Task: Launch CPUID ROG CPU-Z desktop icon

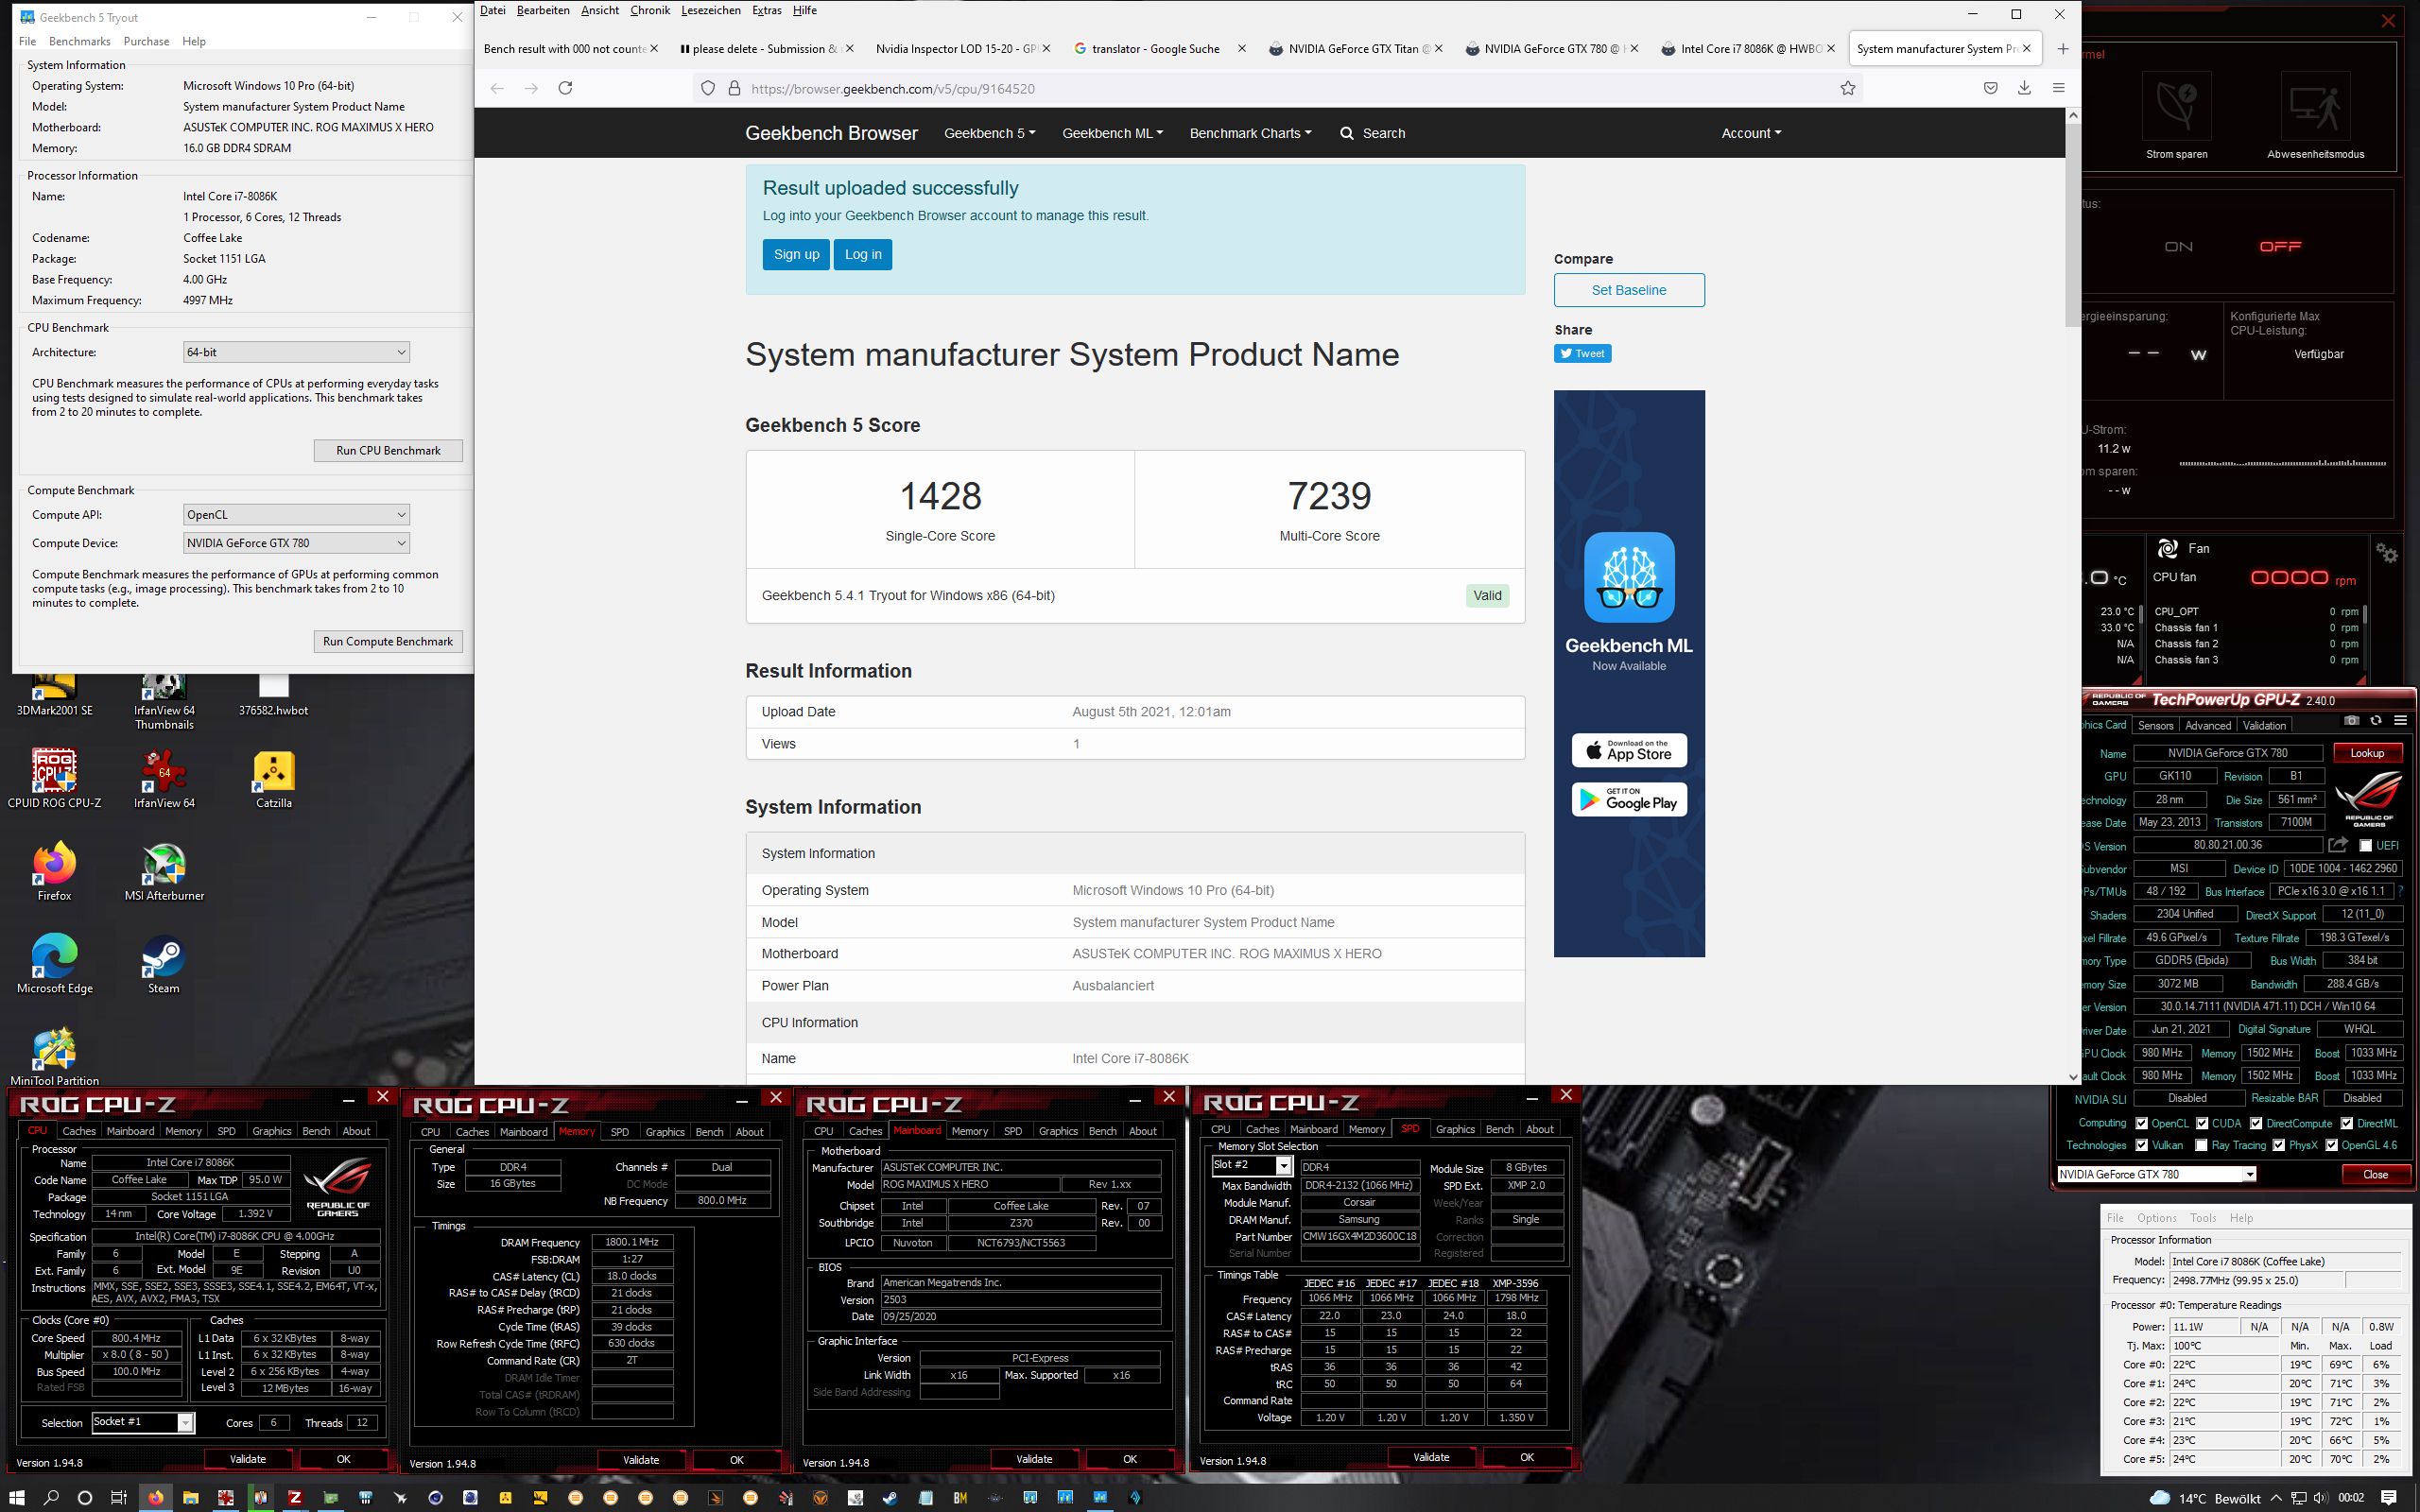Action: pyautogui.click(x=54, y=778)
